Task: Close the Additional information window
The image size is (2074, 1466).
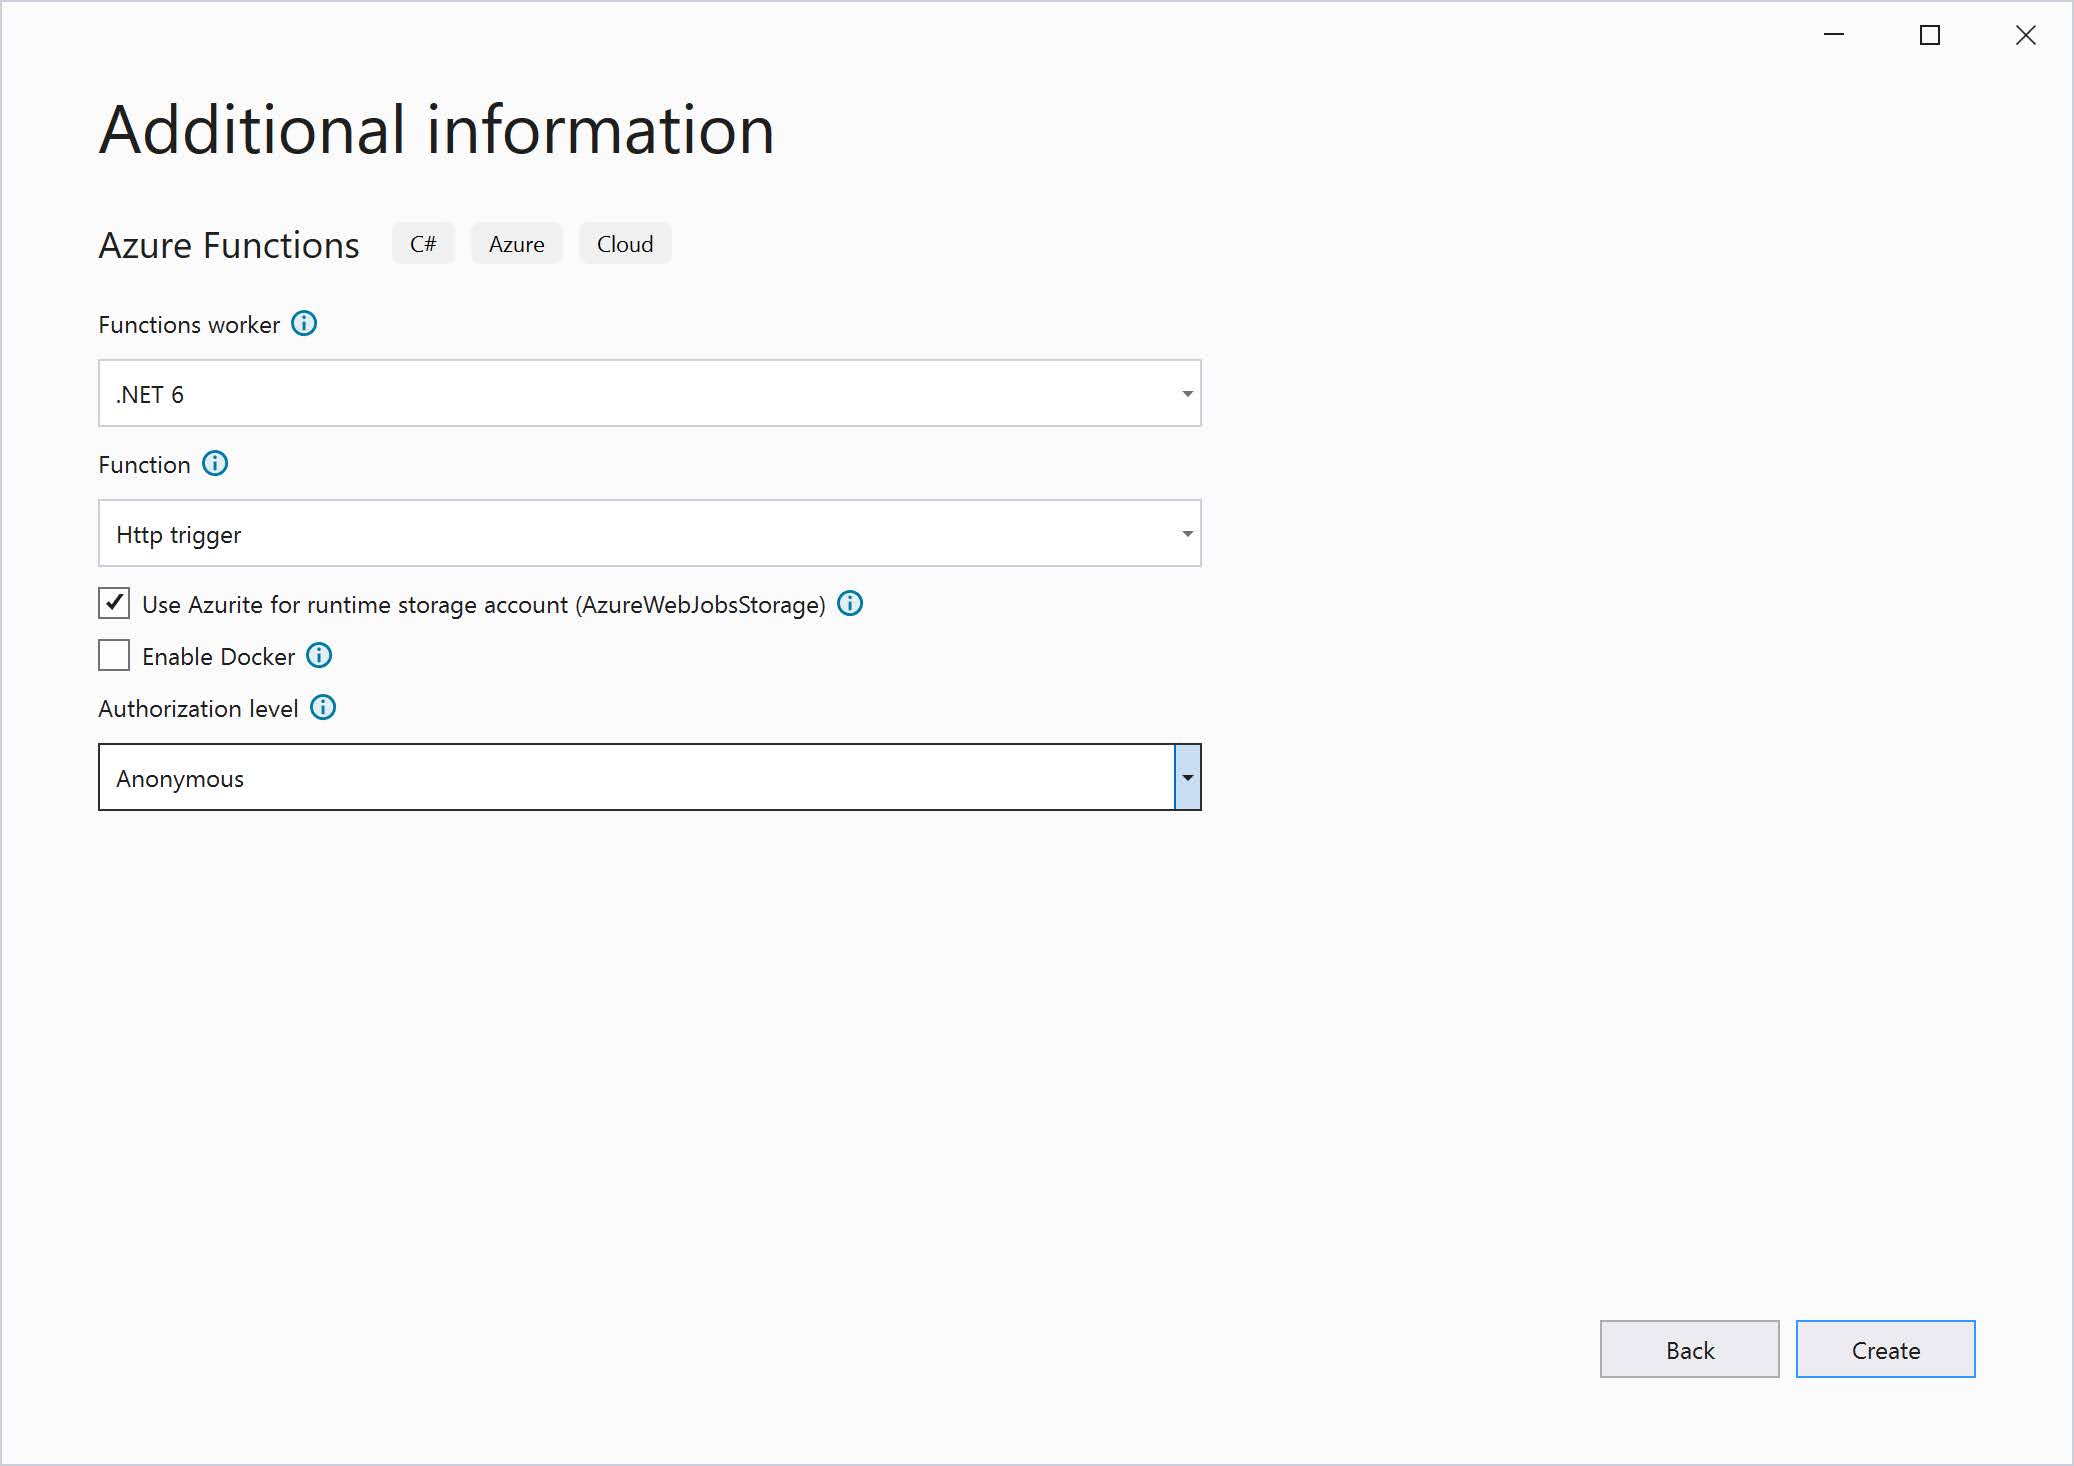Action: pos(2025,36)
